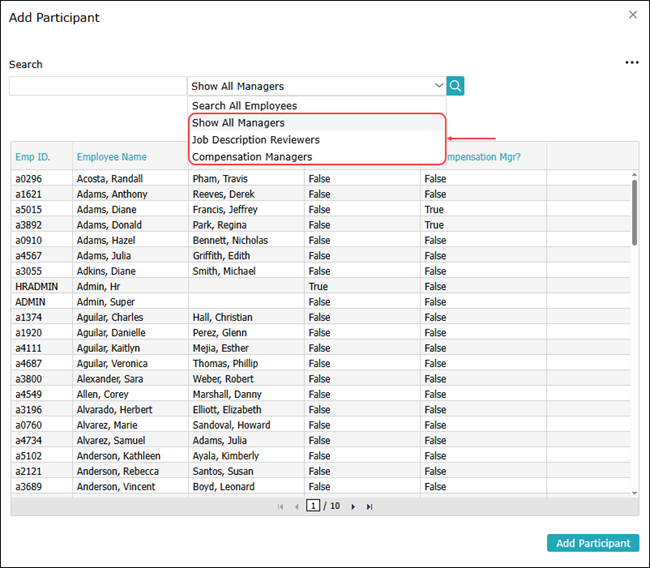
Task: Pick Show All Managers in dropdown list
Action: (238, 123)
